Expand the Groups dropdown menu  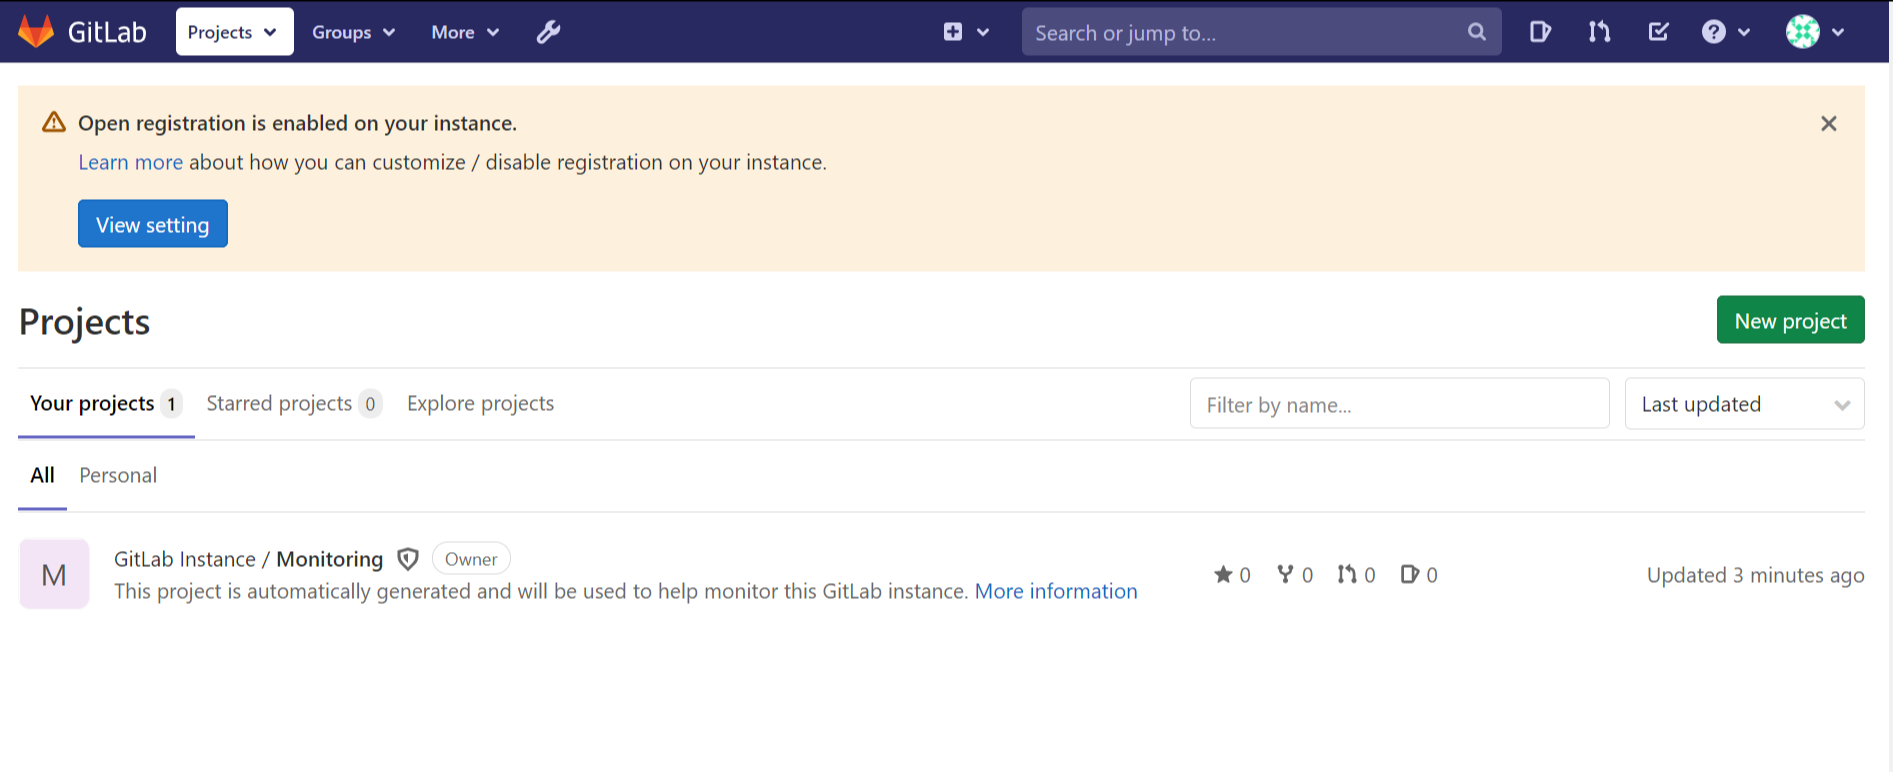(354, 32)
